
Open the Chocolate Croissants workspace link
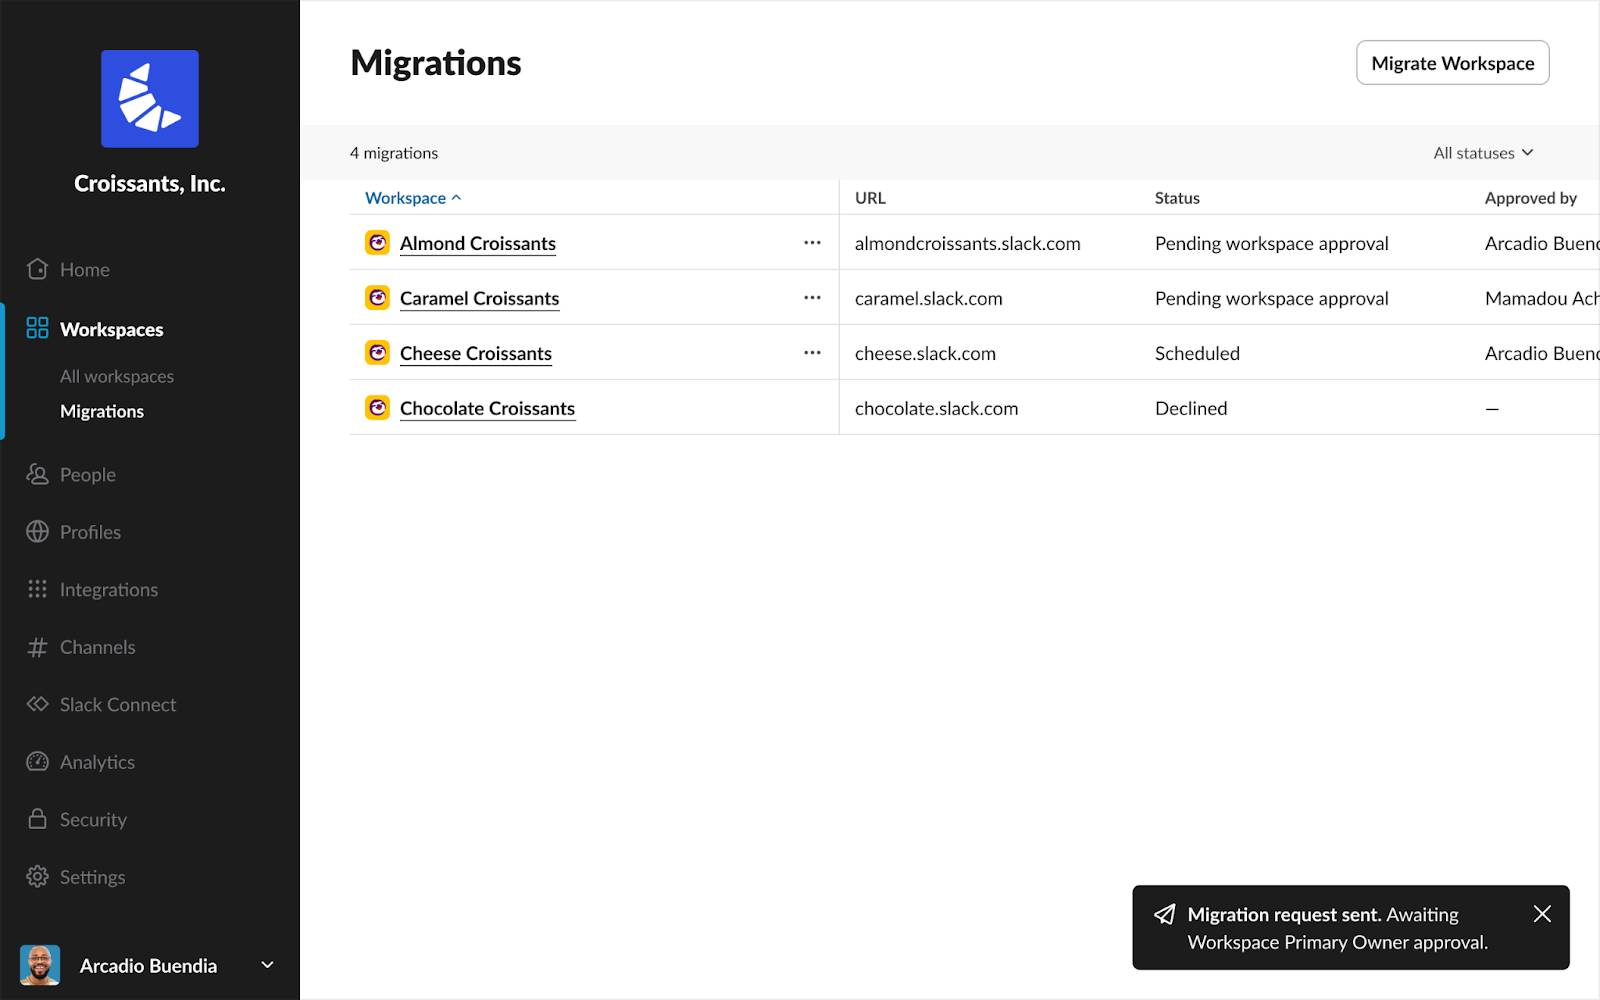point(487,408)
